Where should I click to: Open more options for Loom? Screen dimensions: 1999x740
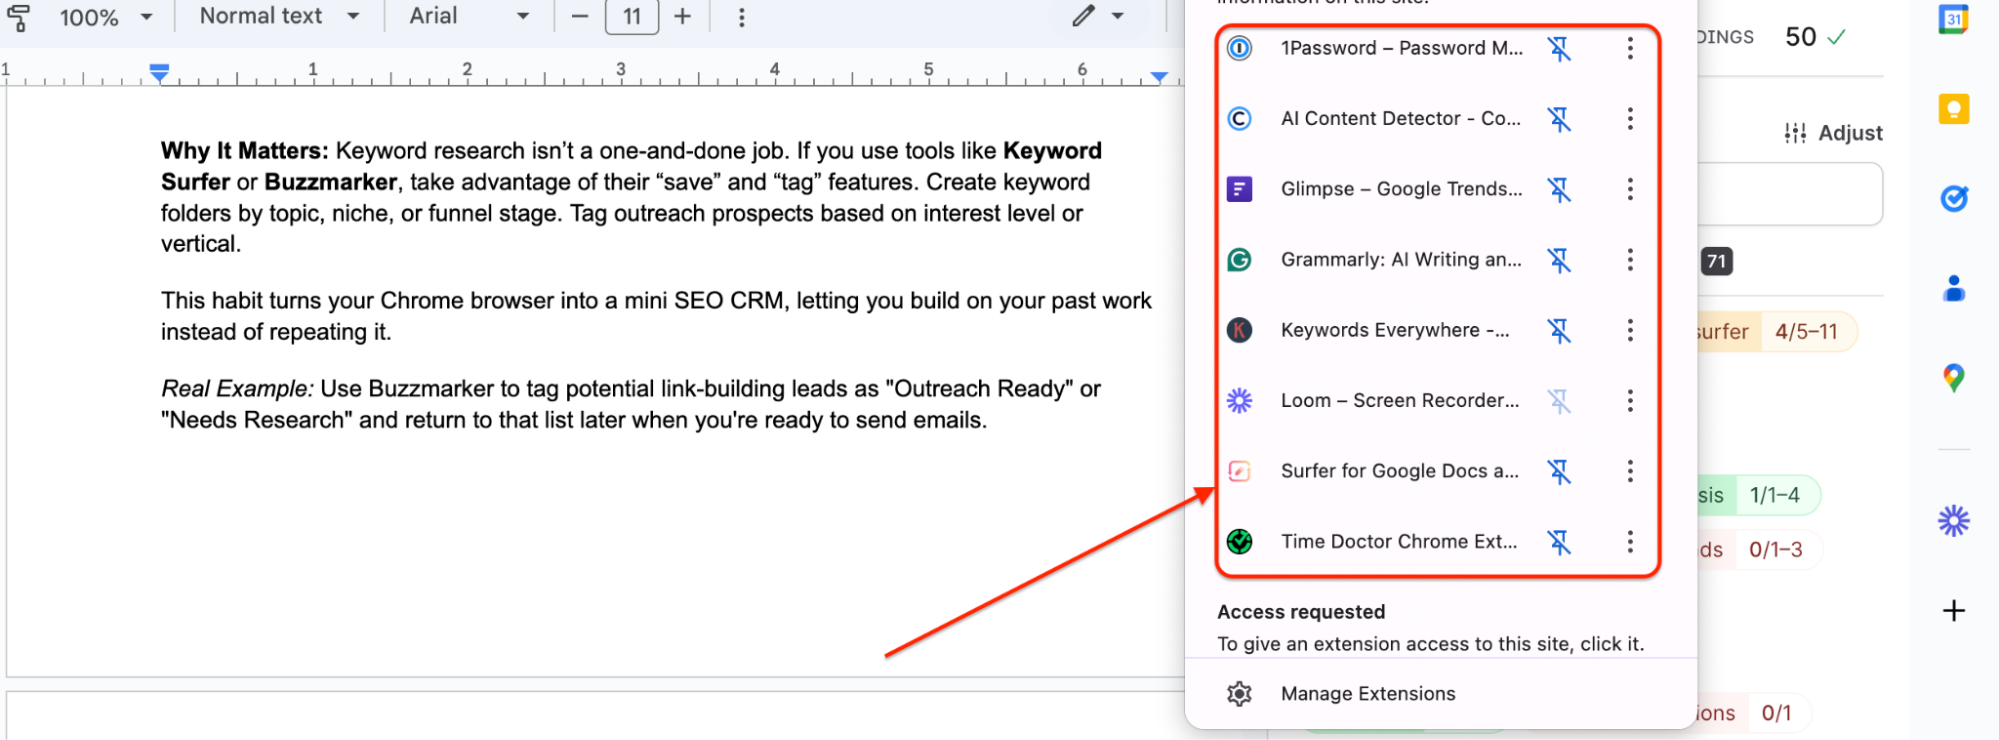1630,401
